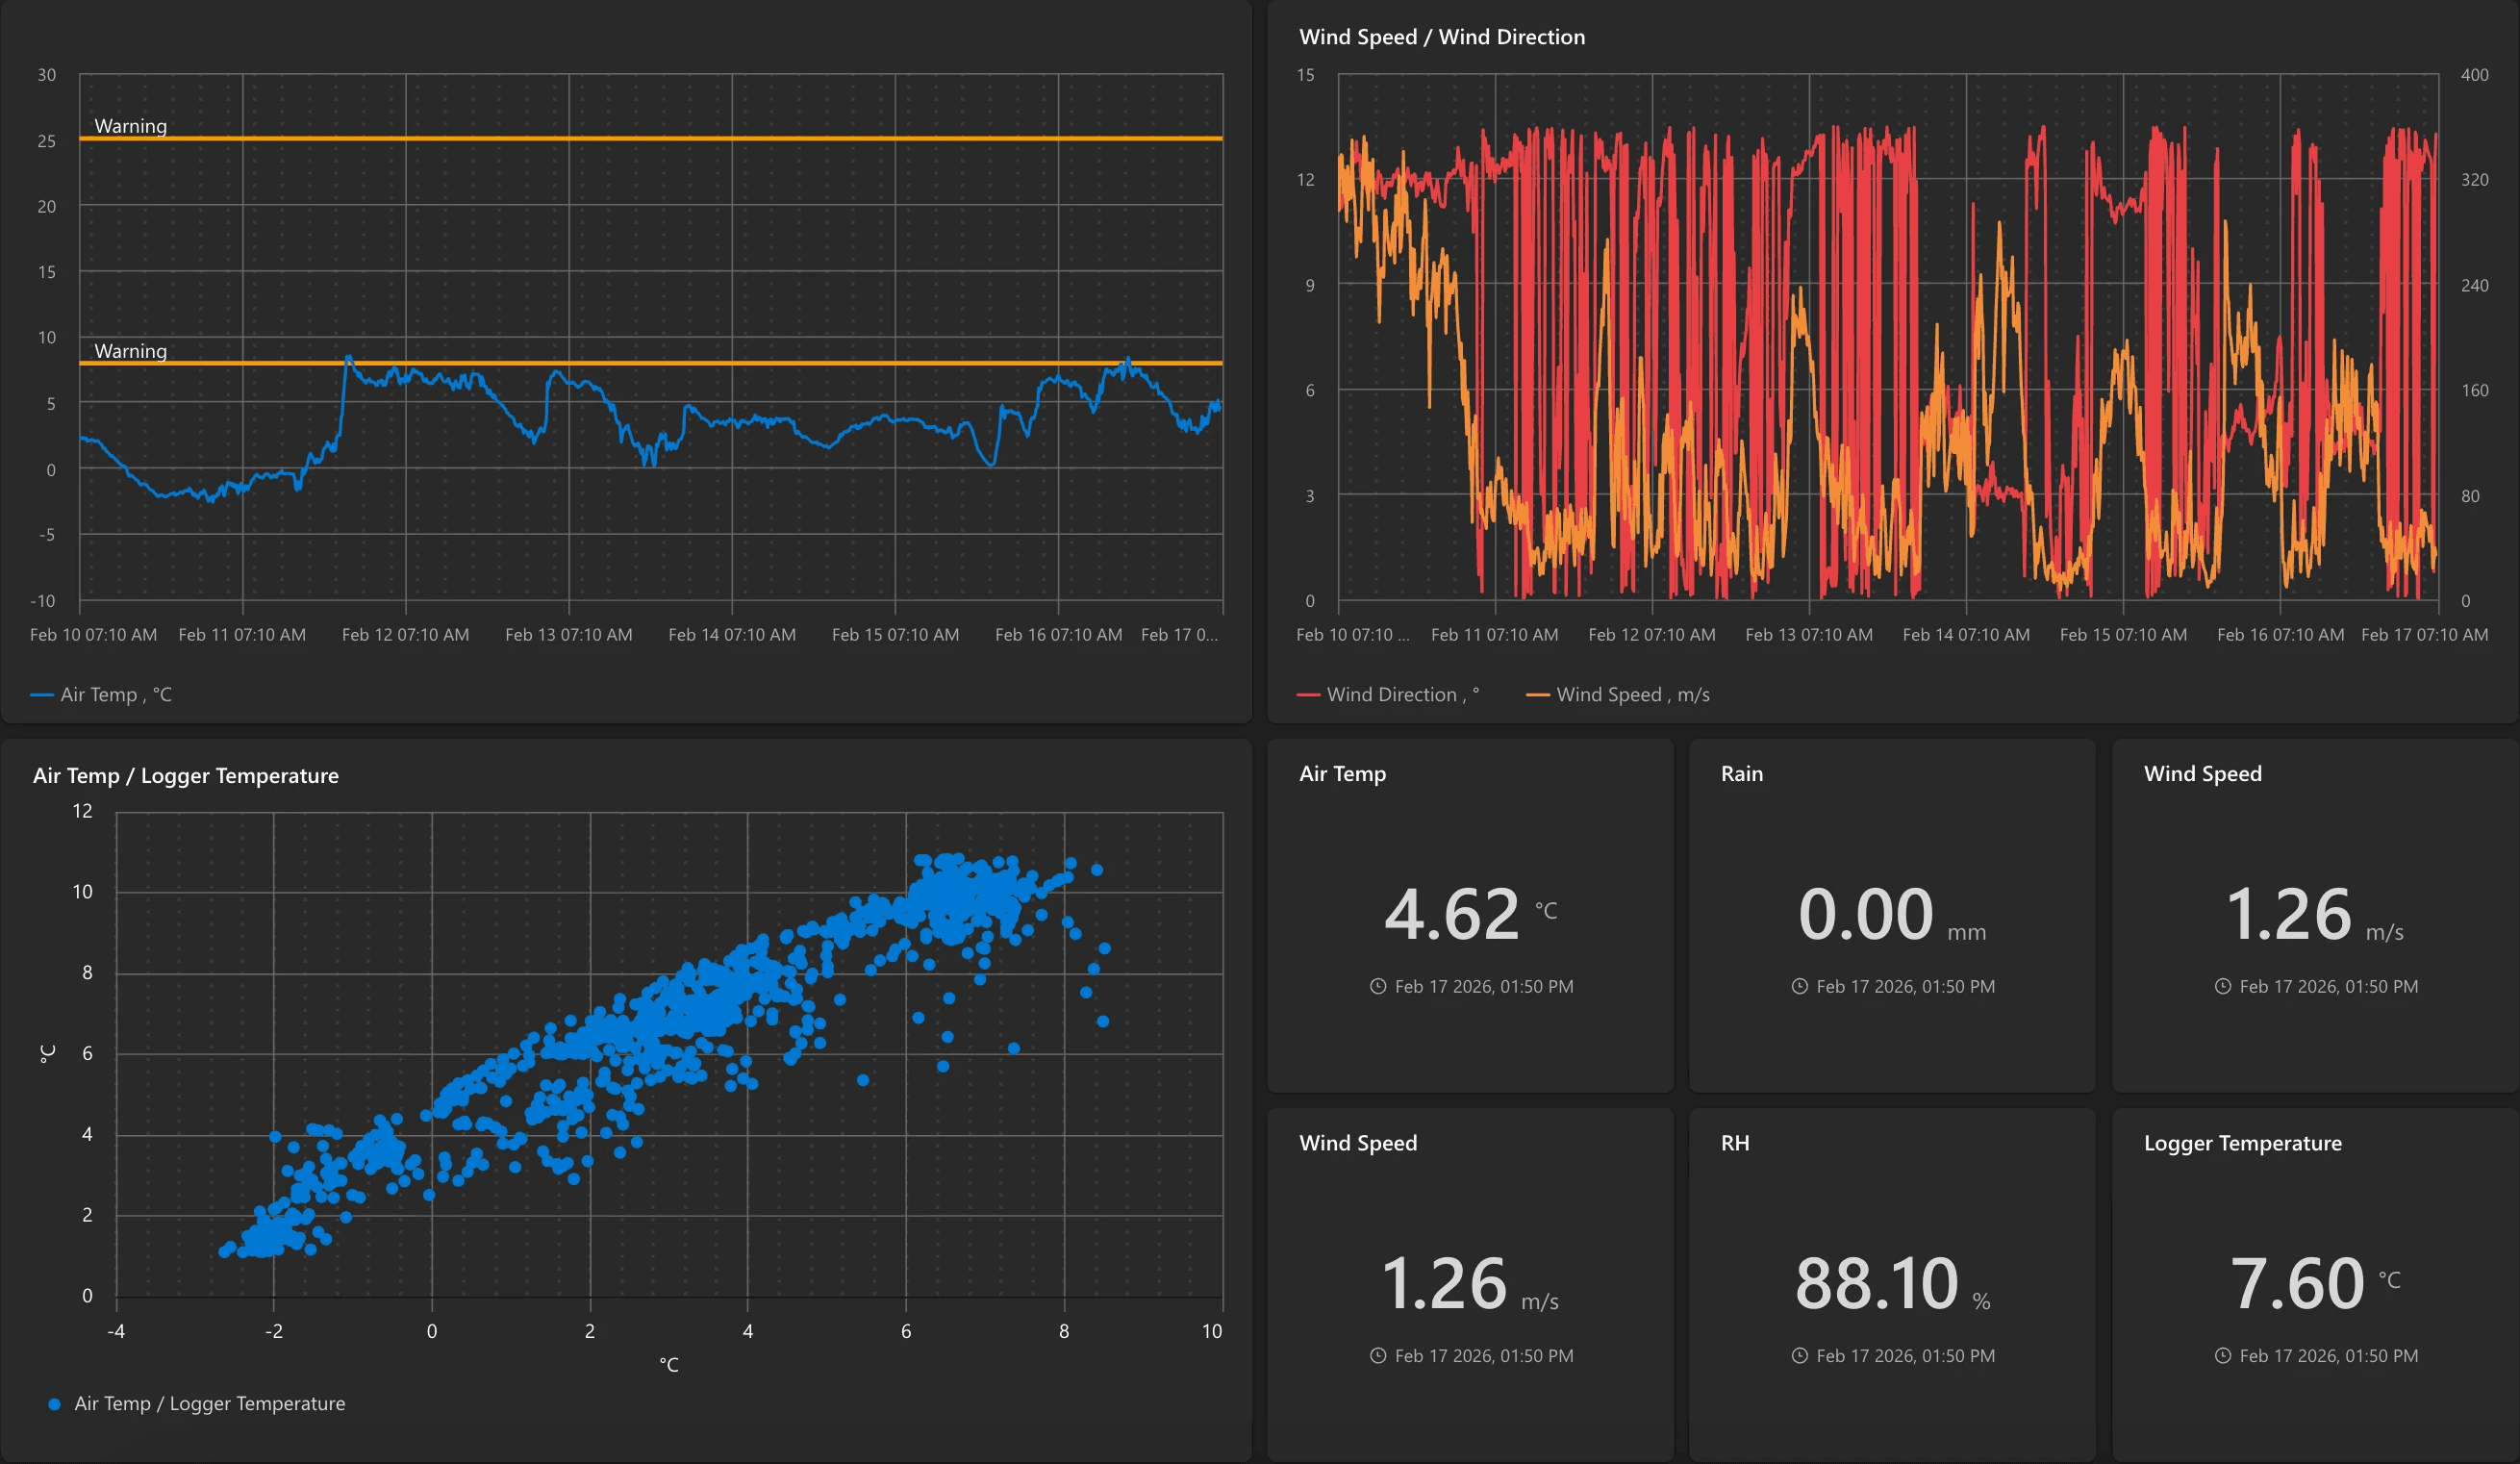This screenshot has width=2520, height=1464.
Task: Toggle the Wind Speed m/s legend entry
Action: tap(1632, 694)
